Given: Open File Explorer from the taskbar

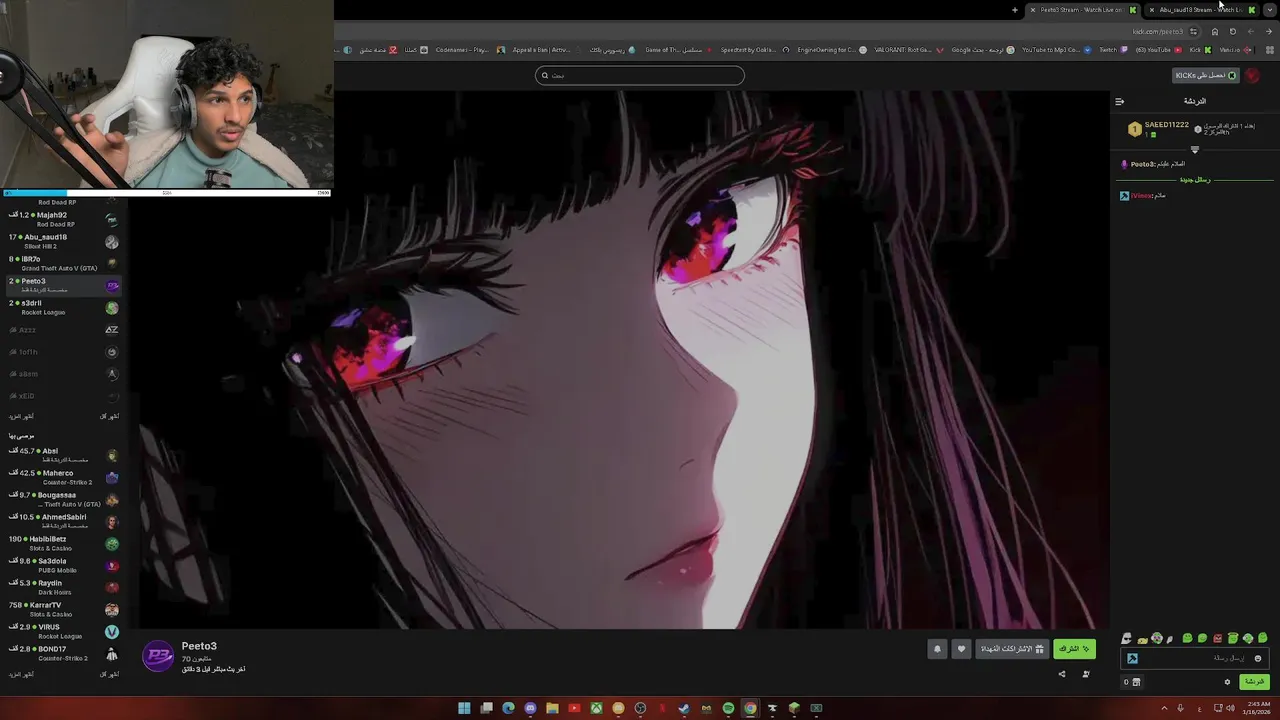Looking at the screenshot, I should [x=552, y=708].
